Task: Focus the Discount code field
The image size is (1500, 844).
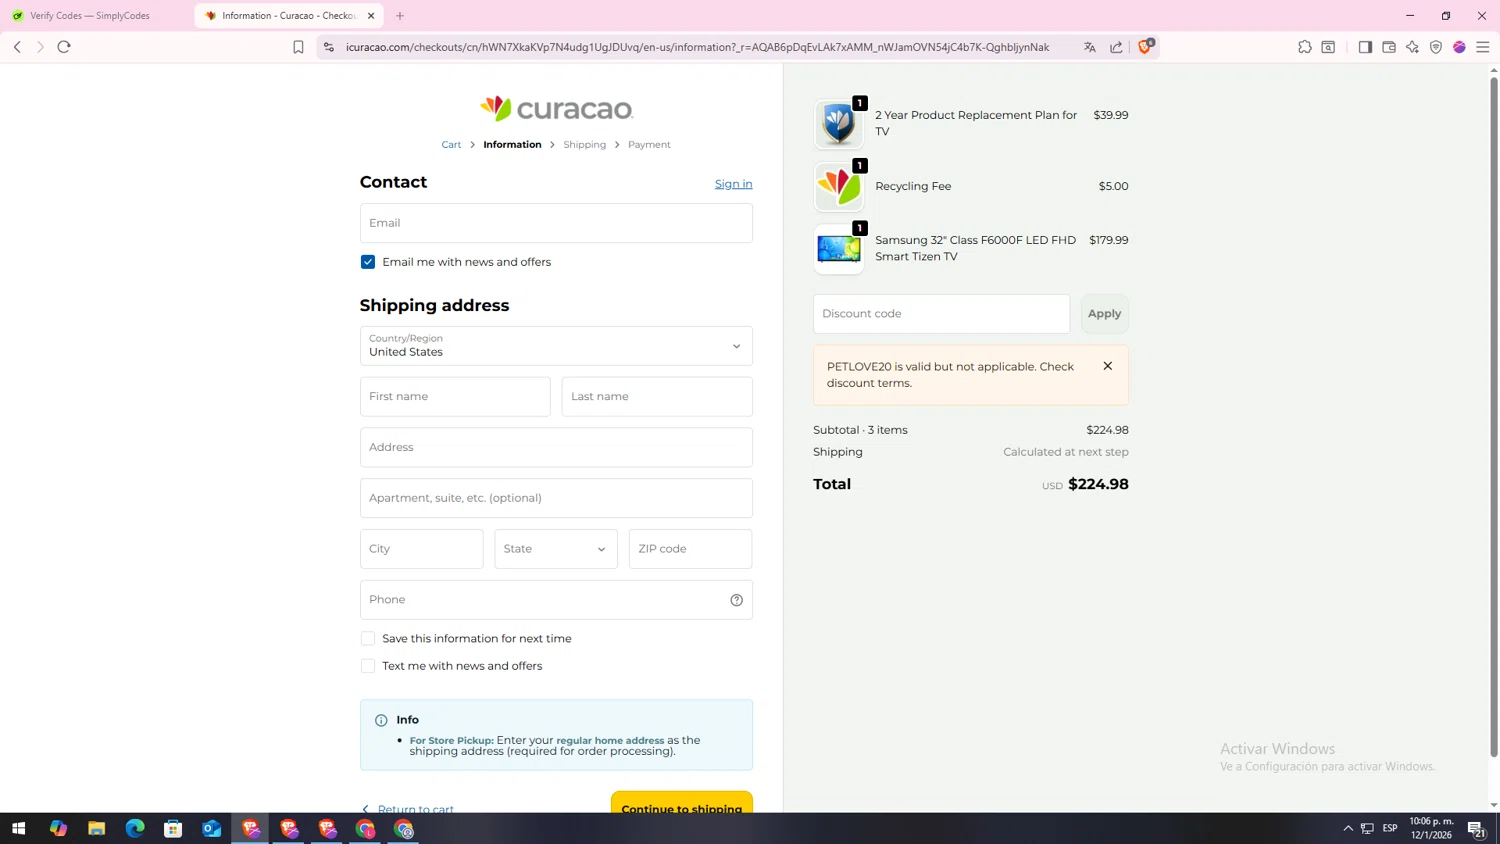Action: point(941,314)
